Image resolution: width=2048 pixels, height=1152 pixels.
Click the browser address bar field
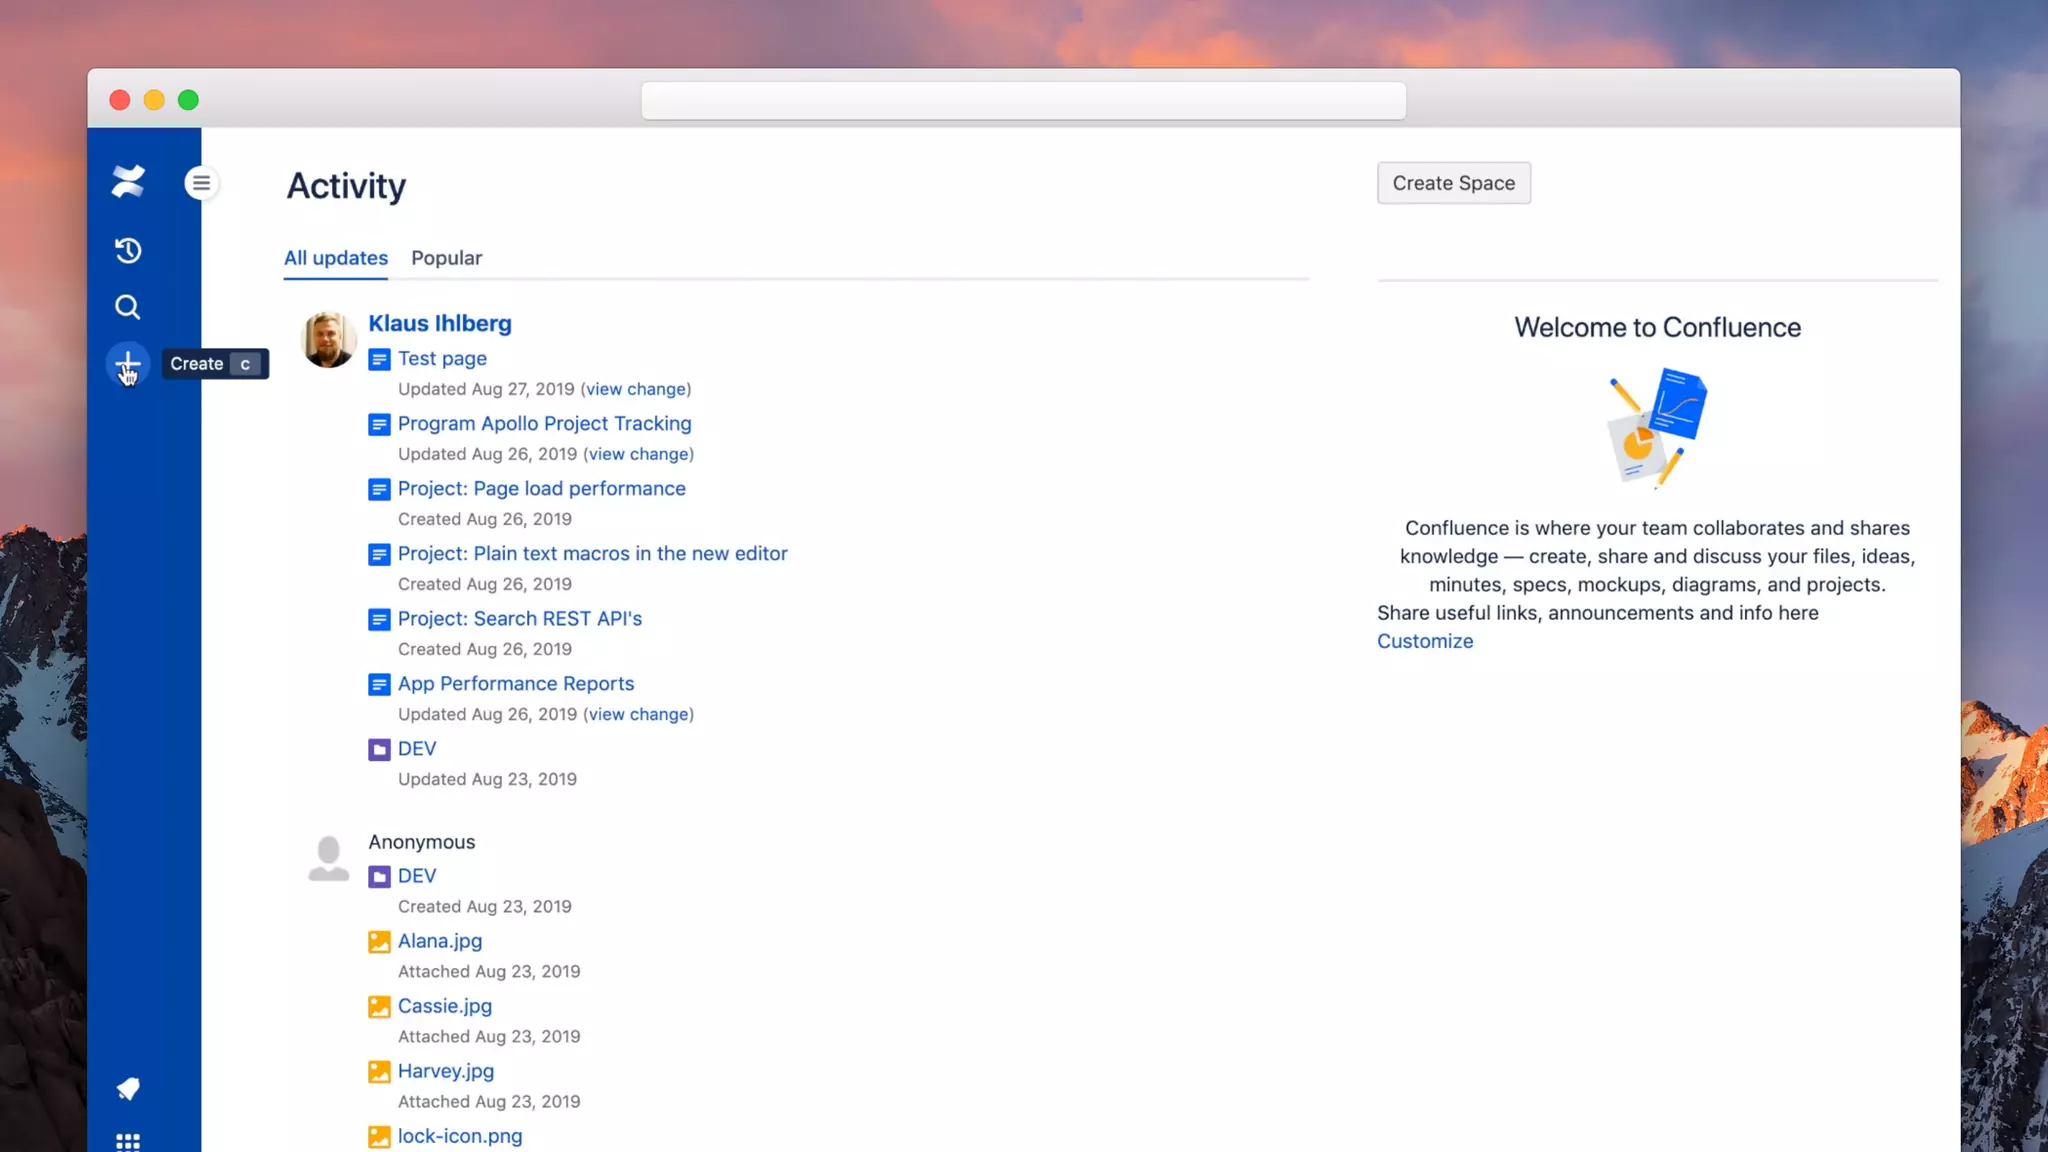(x=1023, y=101)
